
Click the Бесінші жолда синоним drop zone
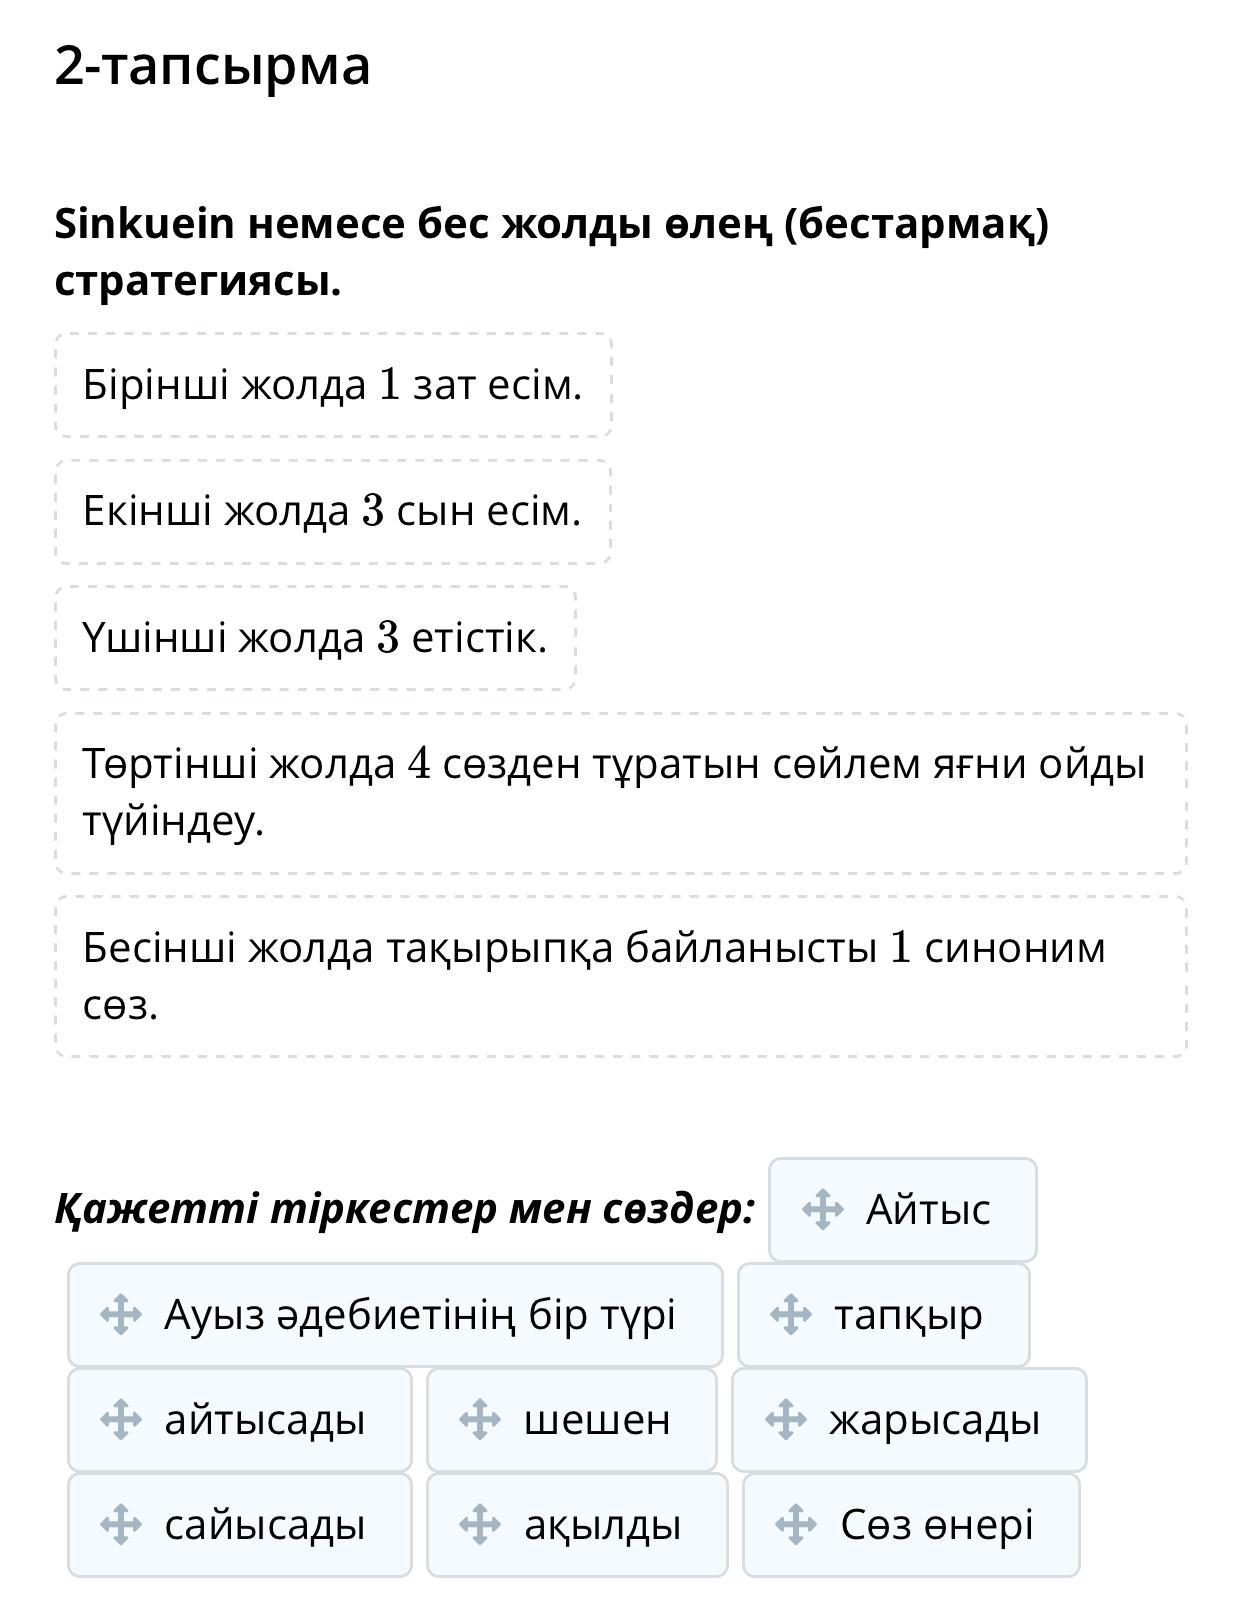click(x=620, y=976)
